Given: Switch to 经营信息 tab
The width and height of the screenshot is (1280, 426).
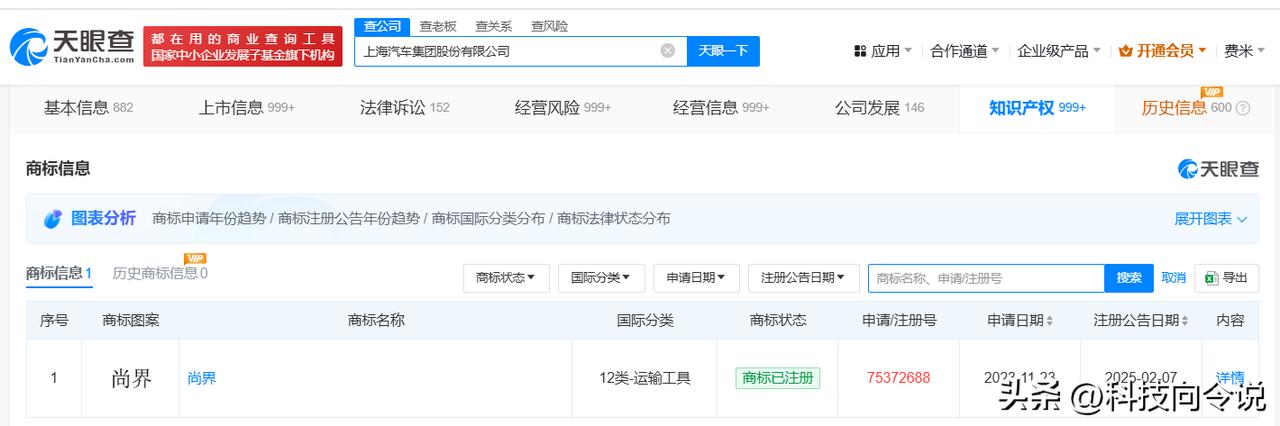Looking at the screenshot, I should 721,108.
